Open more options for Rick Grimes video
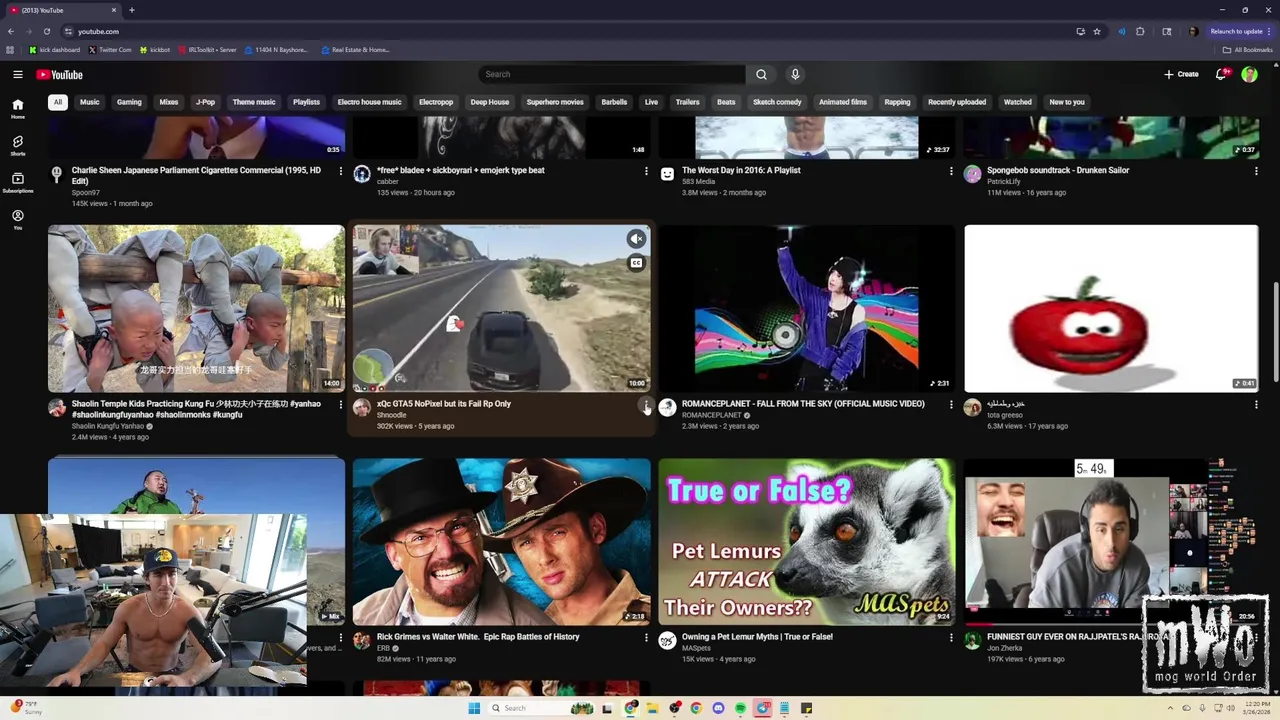1280x720 pixels. pyautogui.click(x=646, y=637)
